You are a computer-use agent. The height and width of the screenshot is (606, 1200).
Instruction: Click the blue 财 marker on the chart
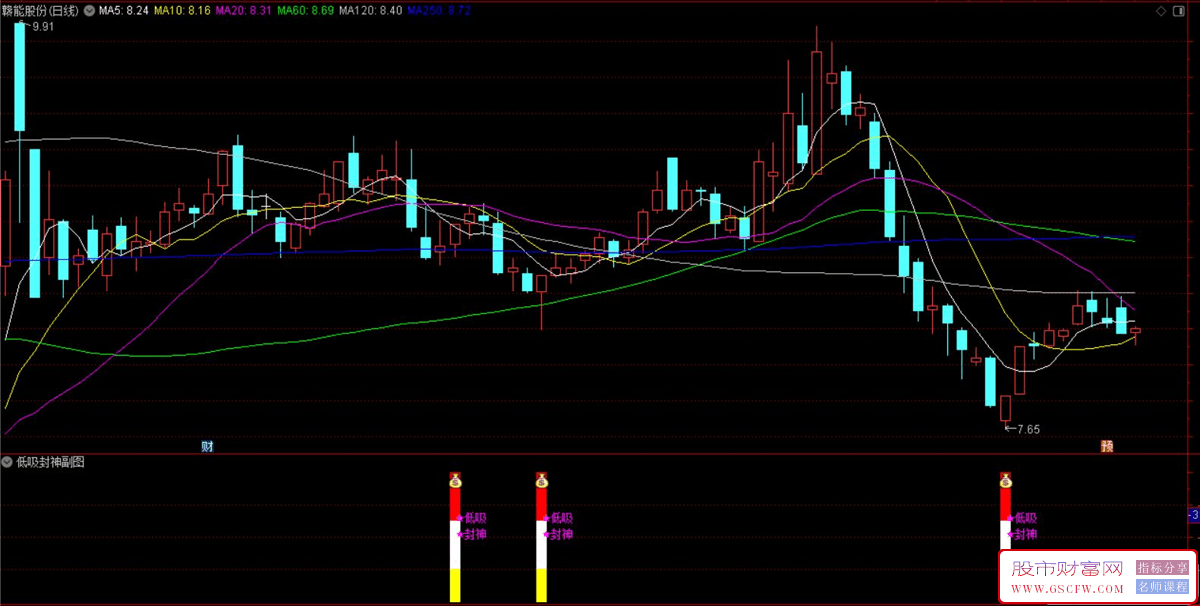pos(207,445)
